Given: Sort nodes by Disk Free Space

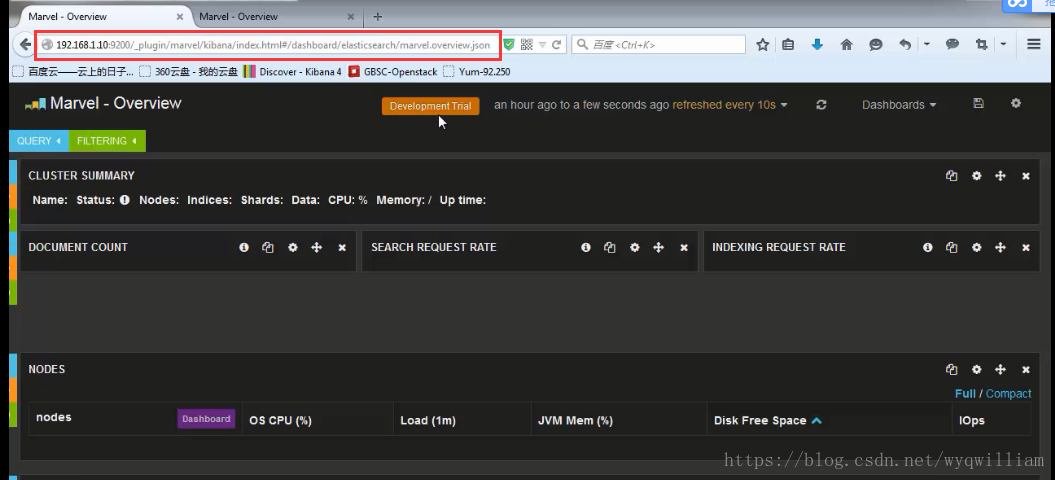Looking at the screenshot, I should pyautogui.click(x=768, y=421).
